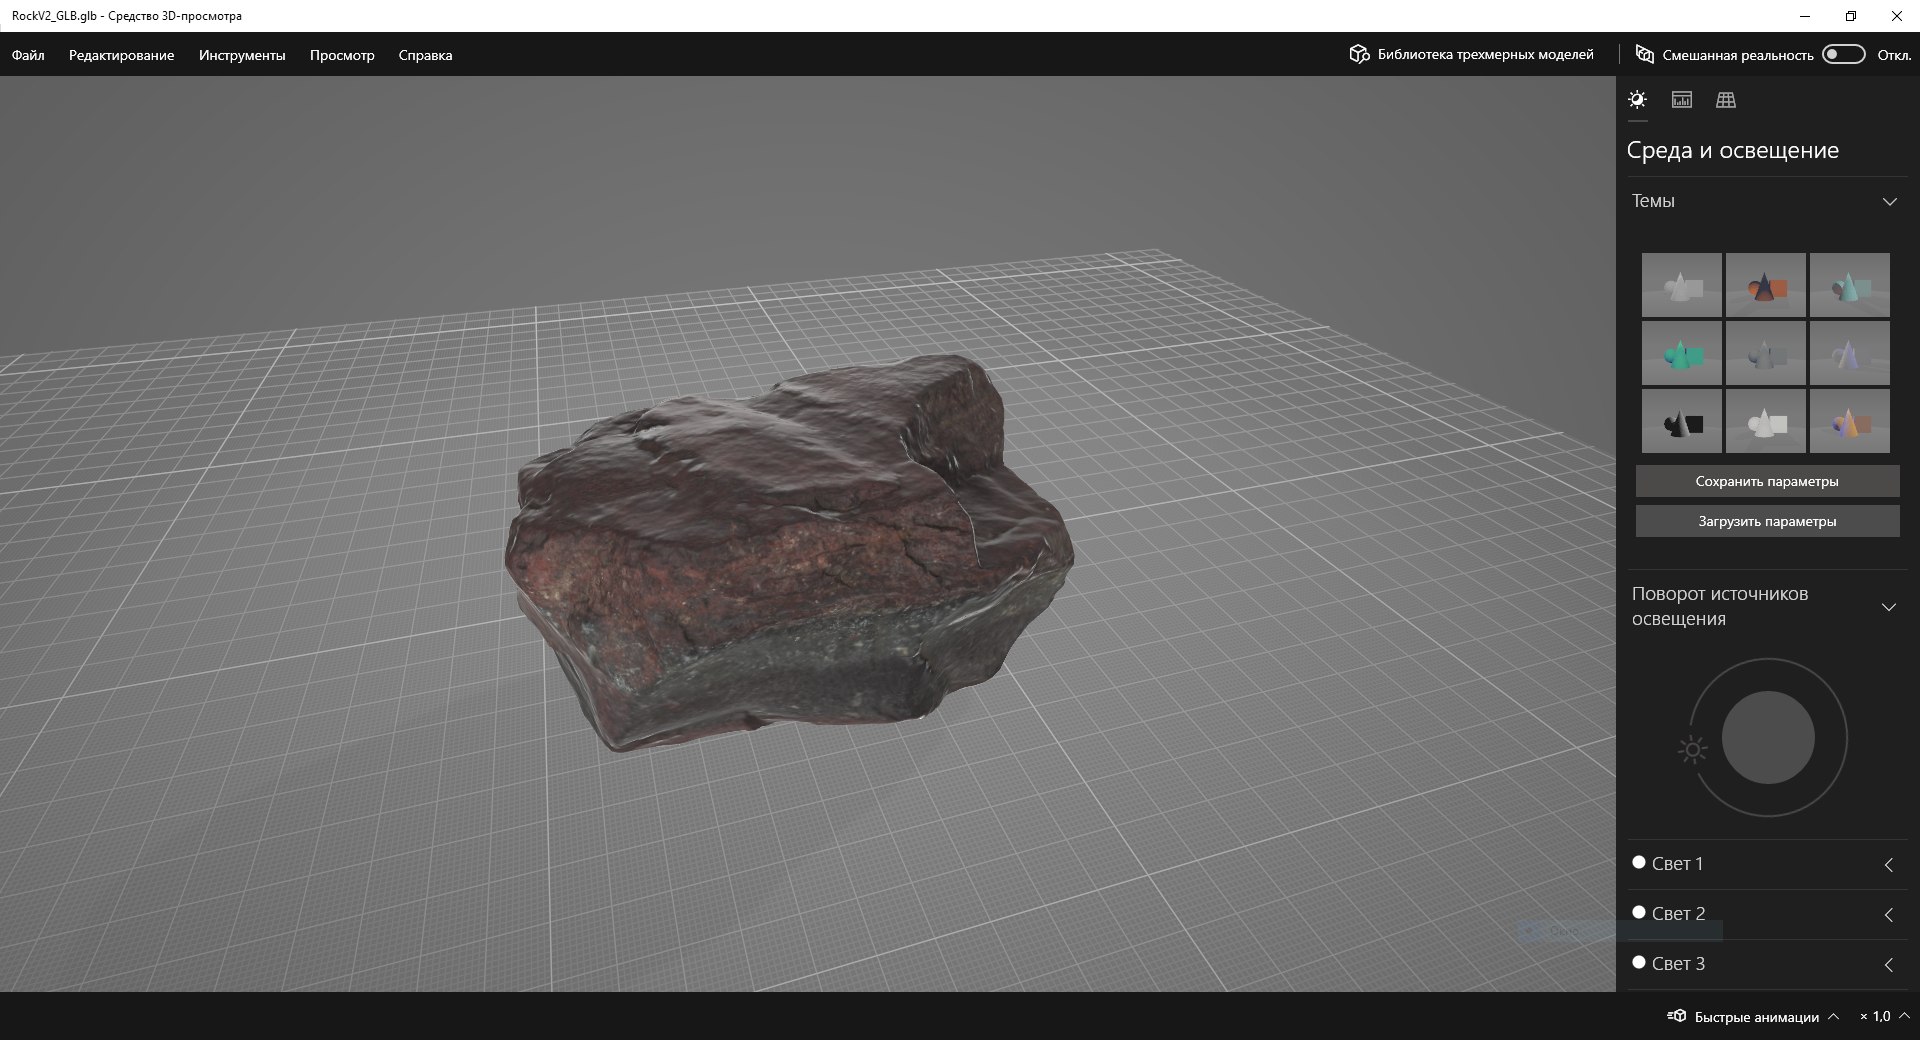
Task: Click the Свет 2 color dot
Action: (x=1639, y=912)
